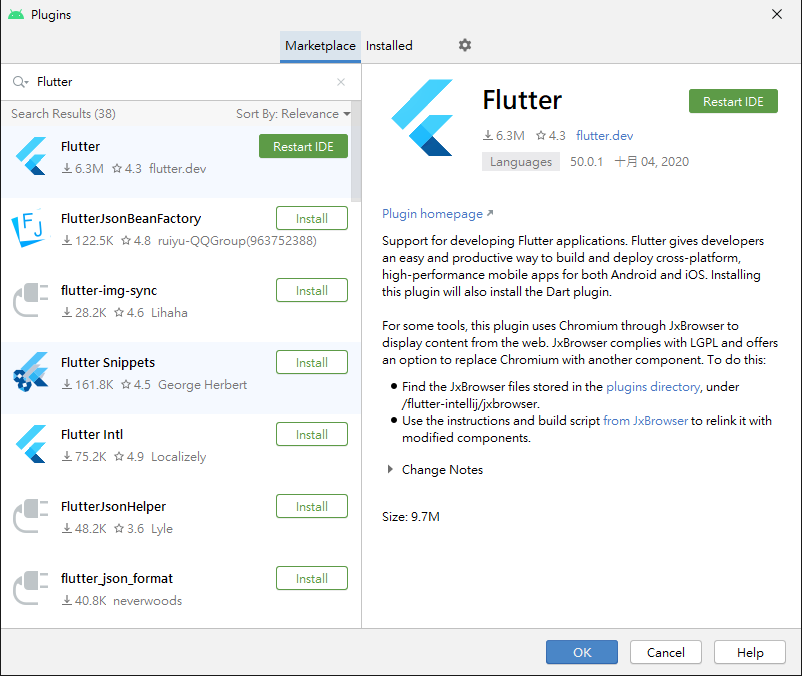
Task: Click the 6.3M downloads in details header
Action: point(504,136)
